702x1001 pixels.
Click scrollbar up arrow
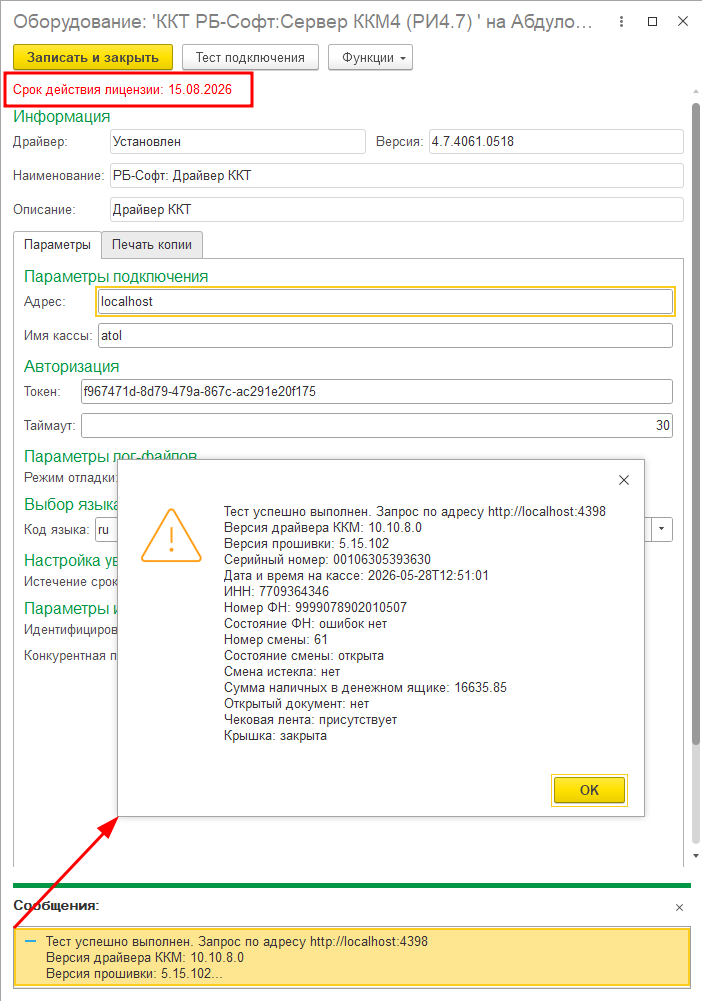point(696,93)
